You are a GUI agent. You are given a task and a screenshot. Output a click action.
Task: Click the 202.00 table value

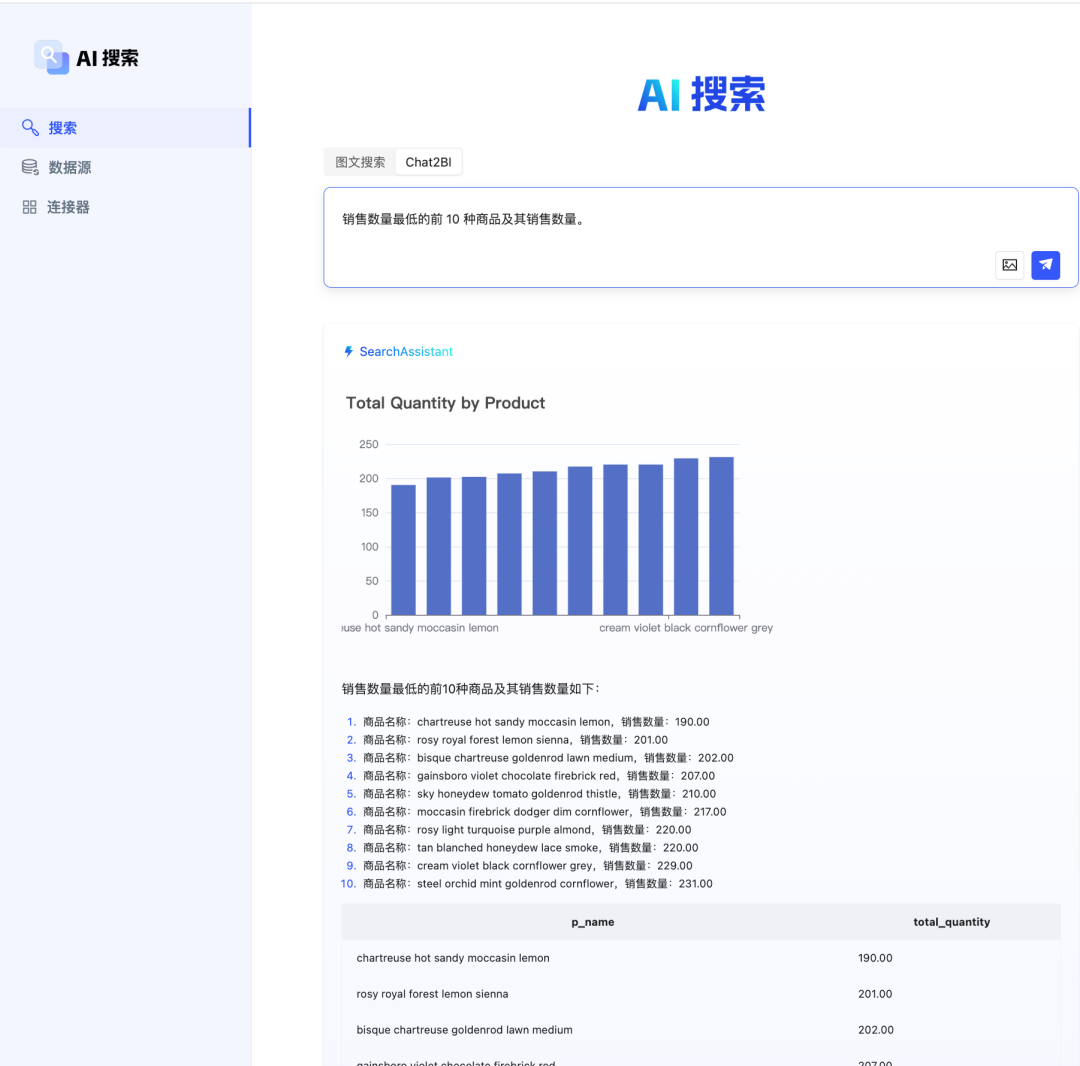[875, 1030]
